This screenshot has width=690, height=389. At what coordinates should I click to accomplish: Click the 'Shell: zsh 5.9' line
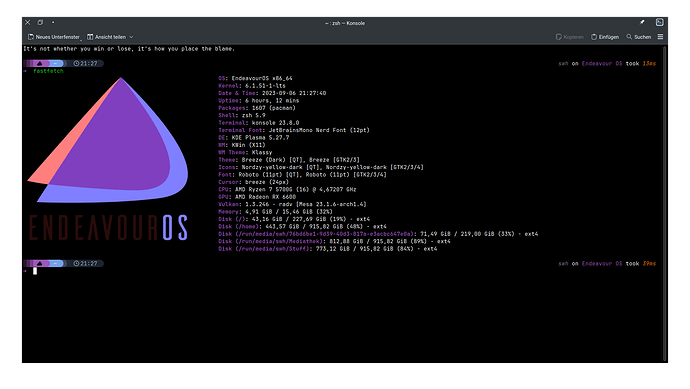[x=242, y=115]
